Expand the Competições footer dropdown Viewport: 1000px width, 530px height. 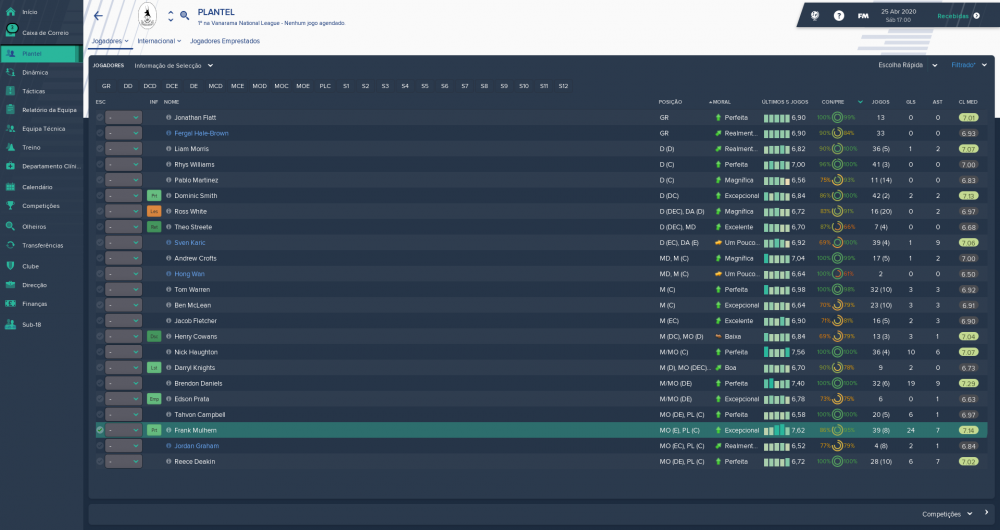[947, 514]
